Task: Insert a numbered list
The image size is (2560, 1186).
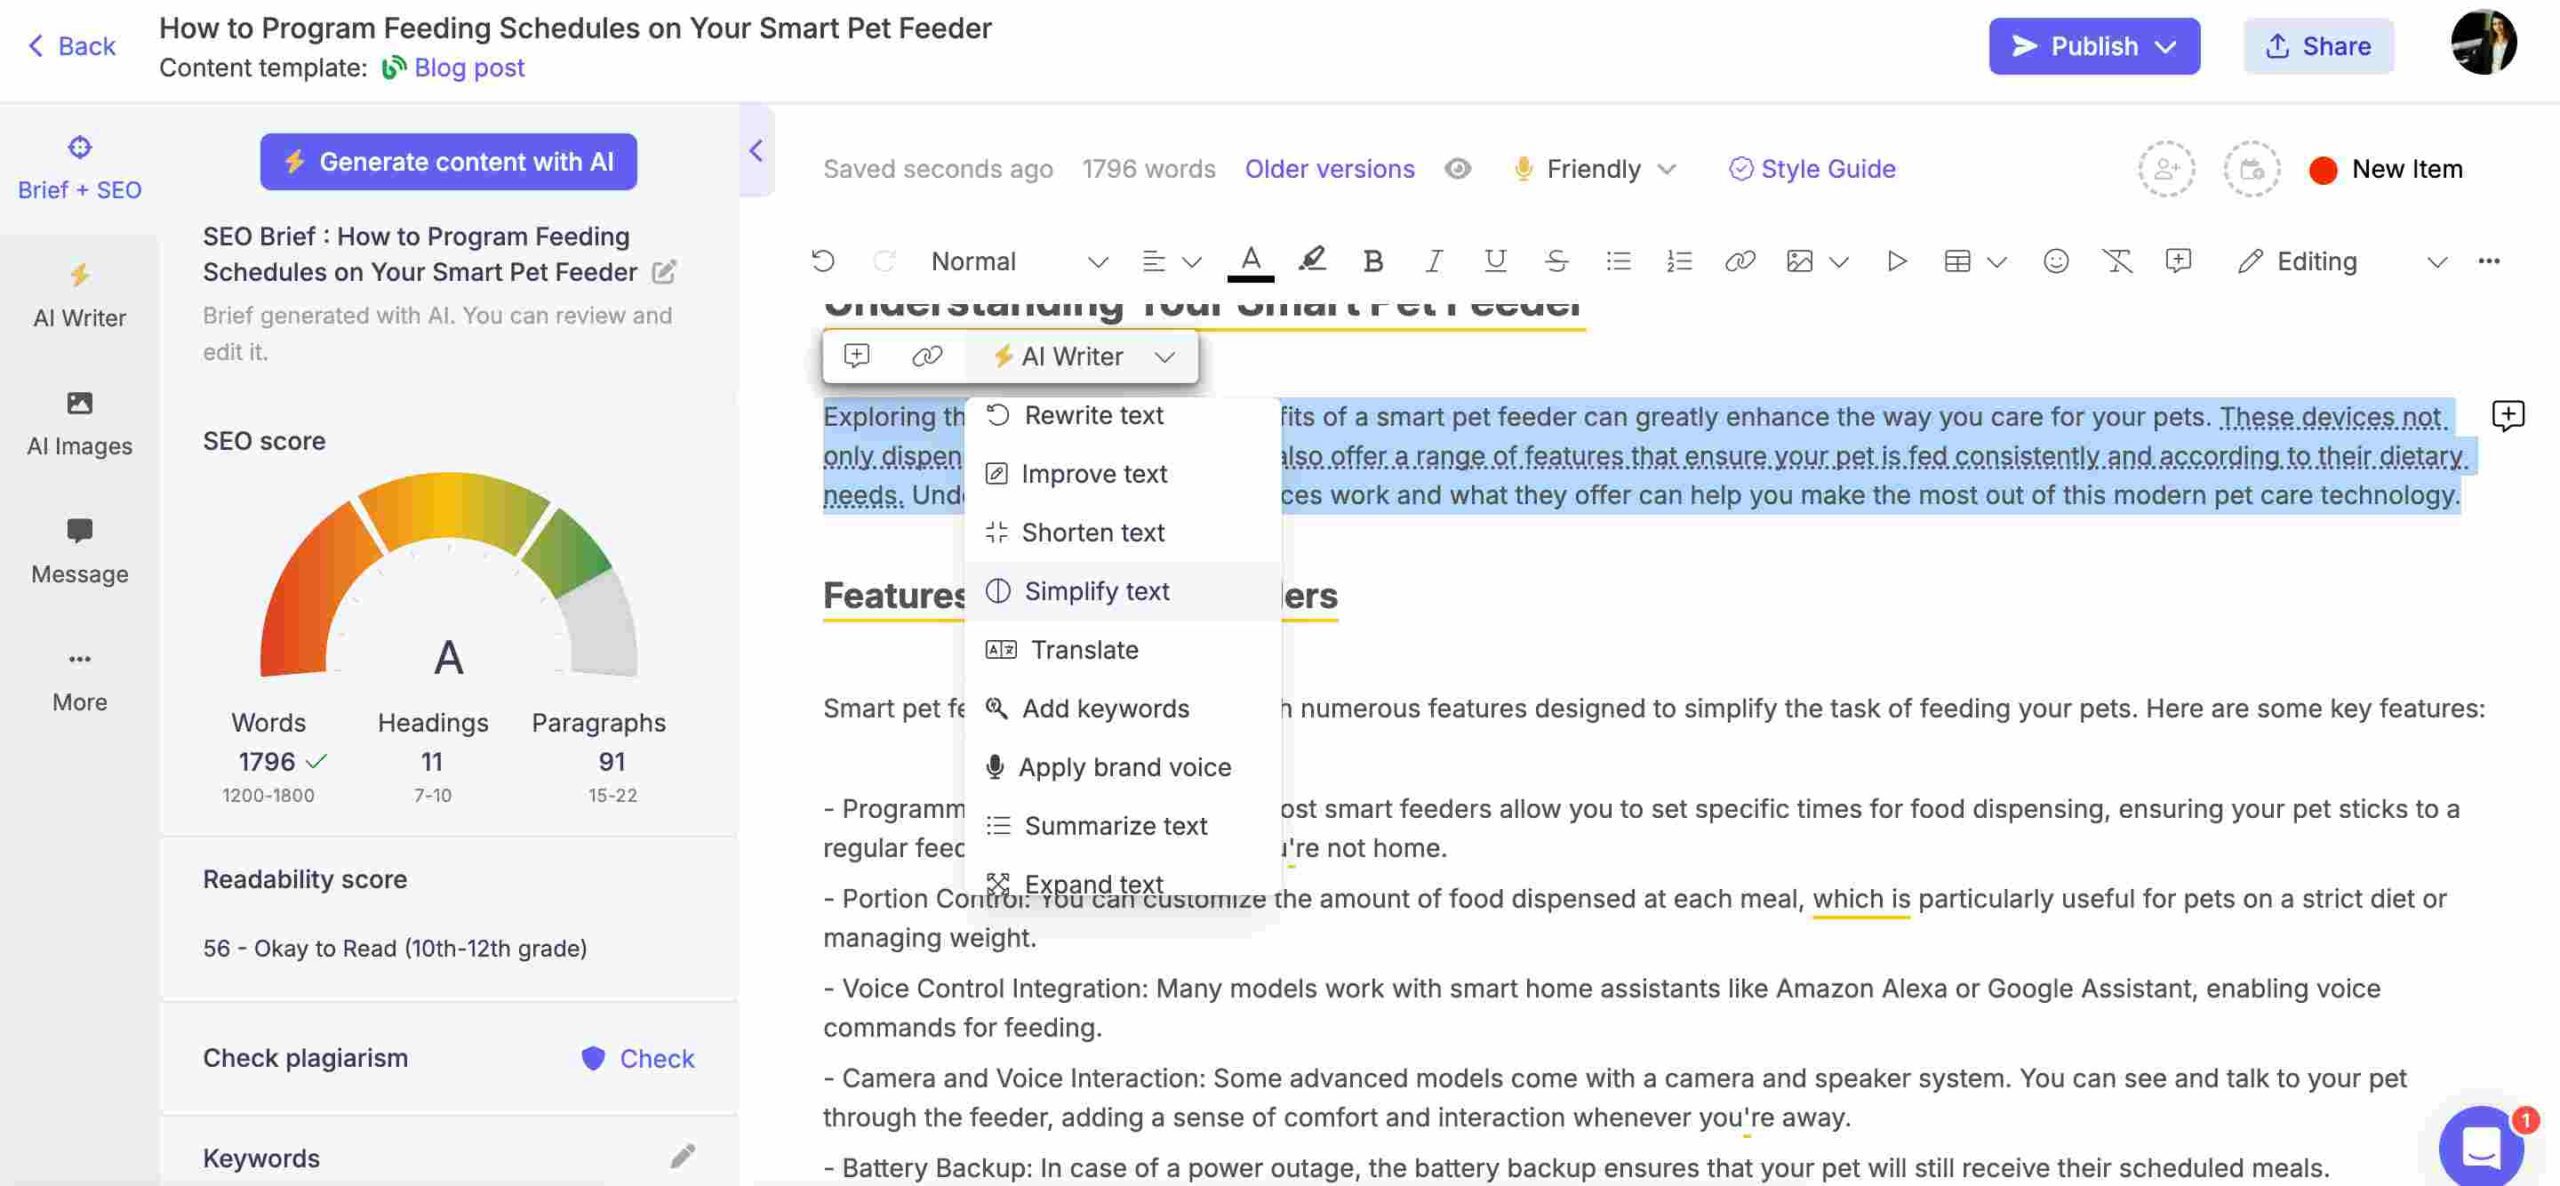Action: (1678, 261)
